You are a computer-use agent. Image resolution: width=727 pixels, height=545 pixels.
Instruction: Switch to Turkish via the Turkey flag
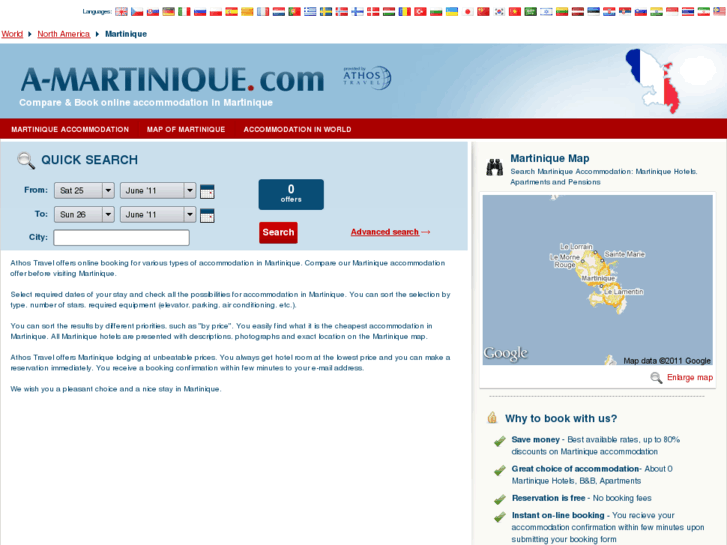(421, 12)
